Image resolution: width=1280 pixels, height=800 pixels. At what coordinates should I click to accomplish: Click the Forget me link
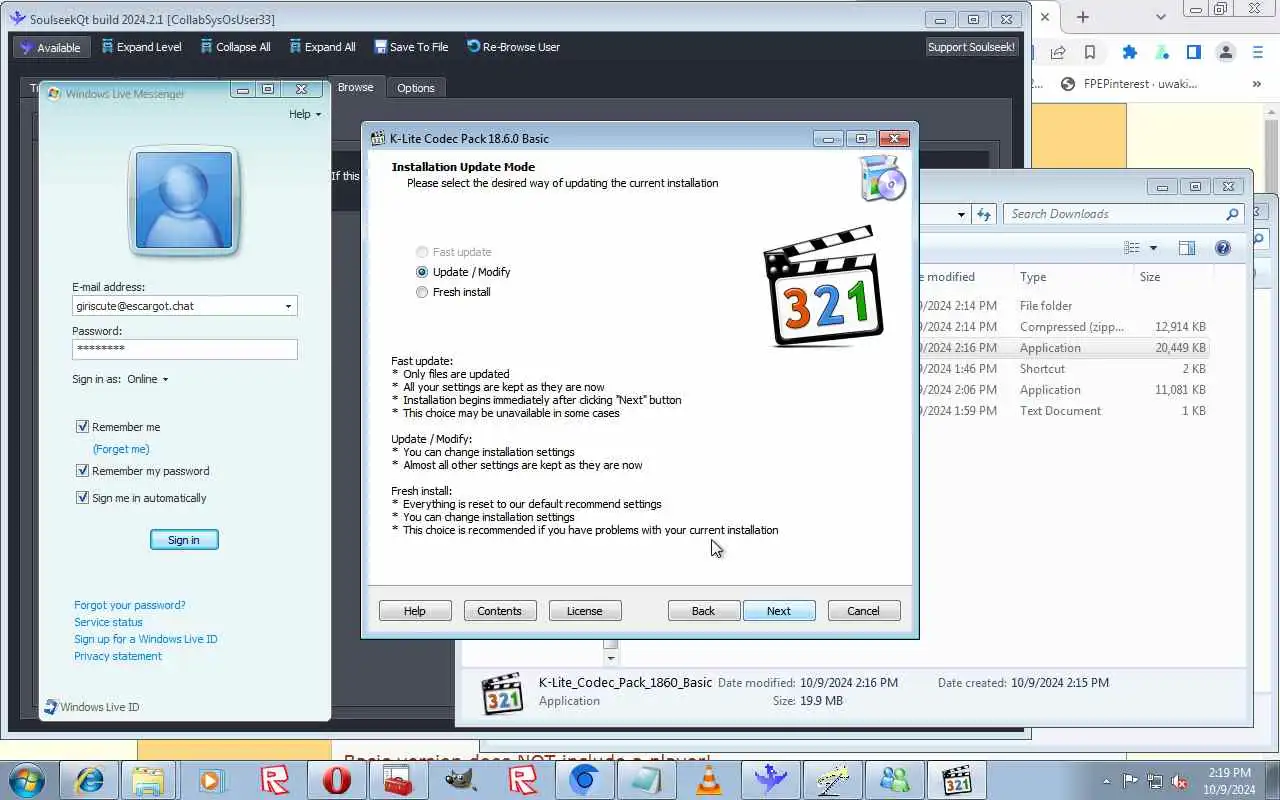coord(121,449)
